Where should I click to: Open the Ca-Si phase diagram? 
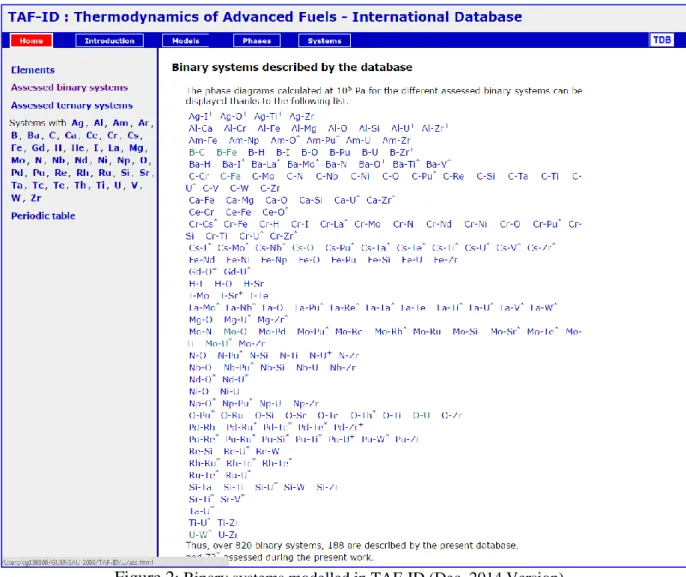311,200
